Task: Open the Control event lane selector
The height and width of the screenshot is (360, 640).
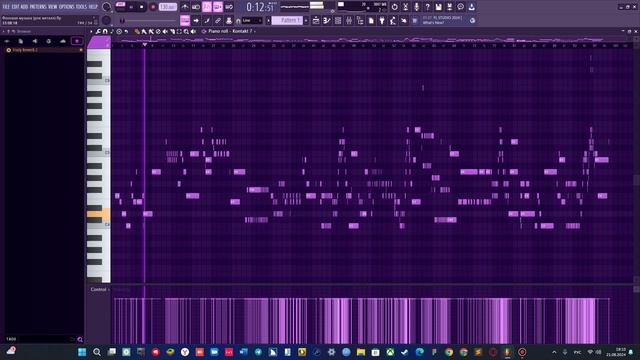Action: tap(99, 289)
